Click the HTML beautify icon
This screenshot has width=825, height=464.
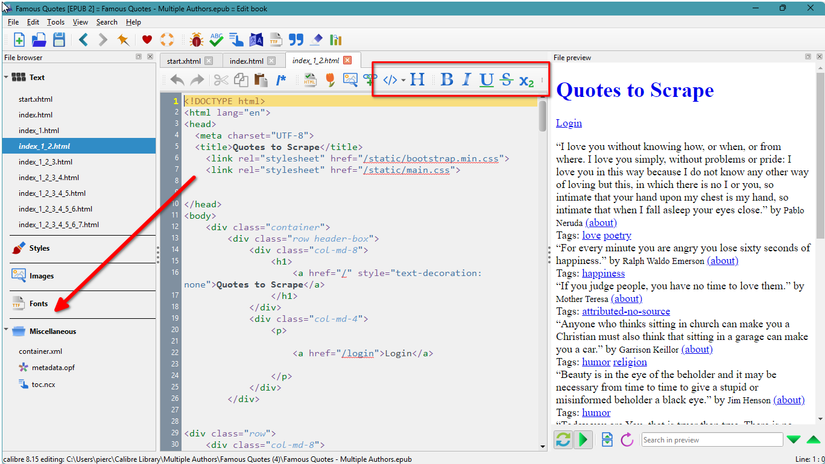[310, 80]
